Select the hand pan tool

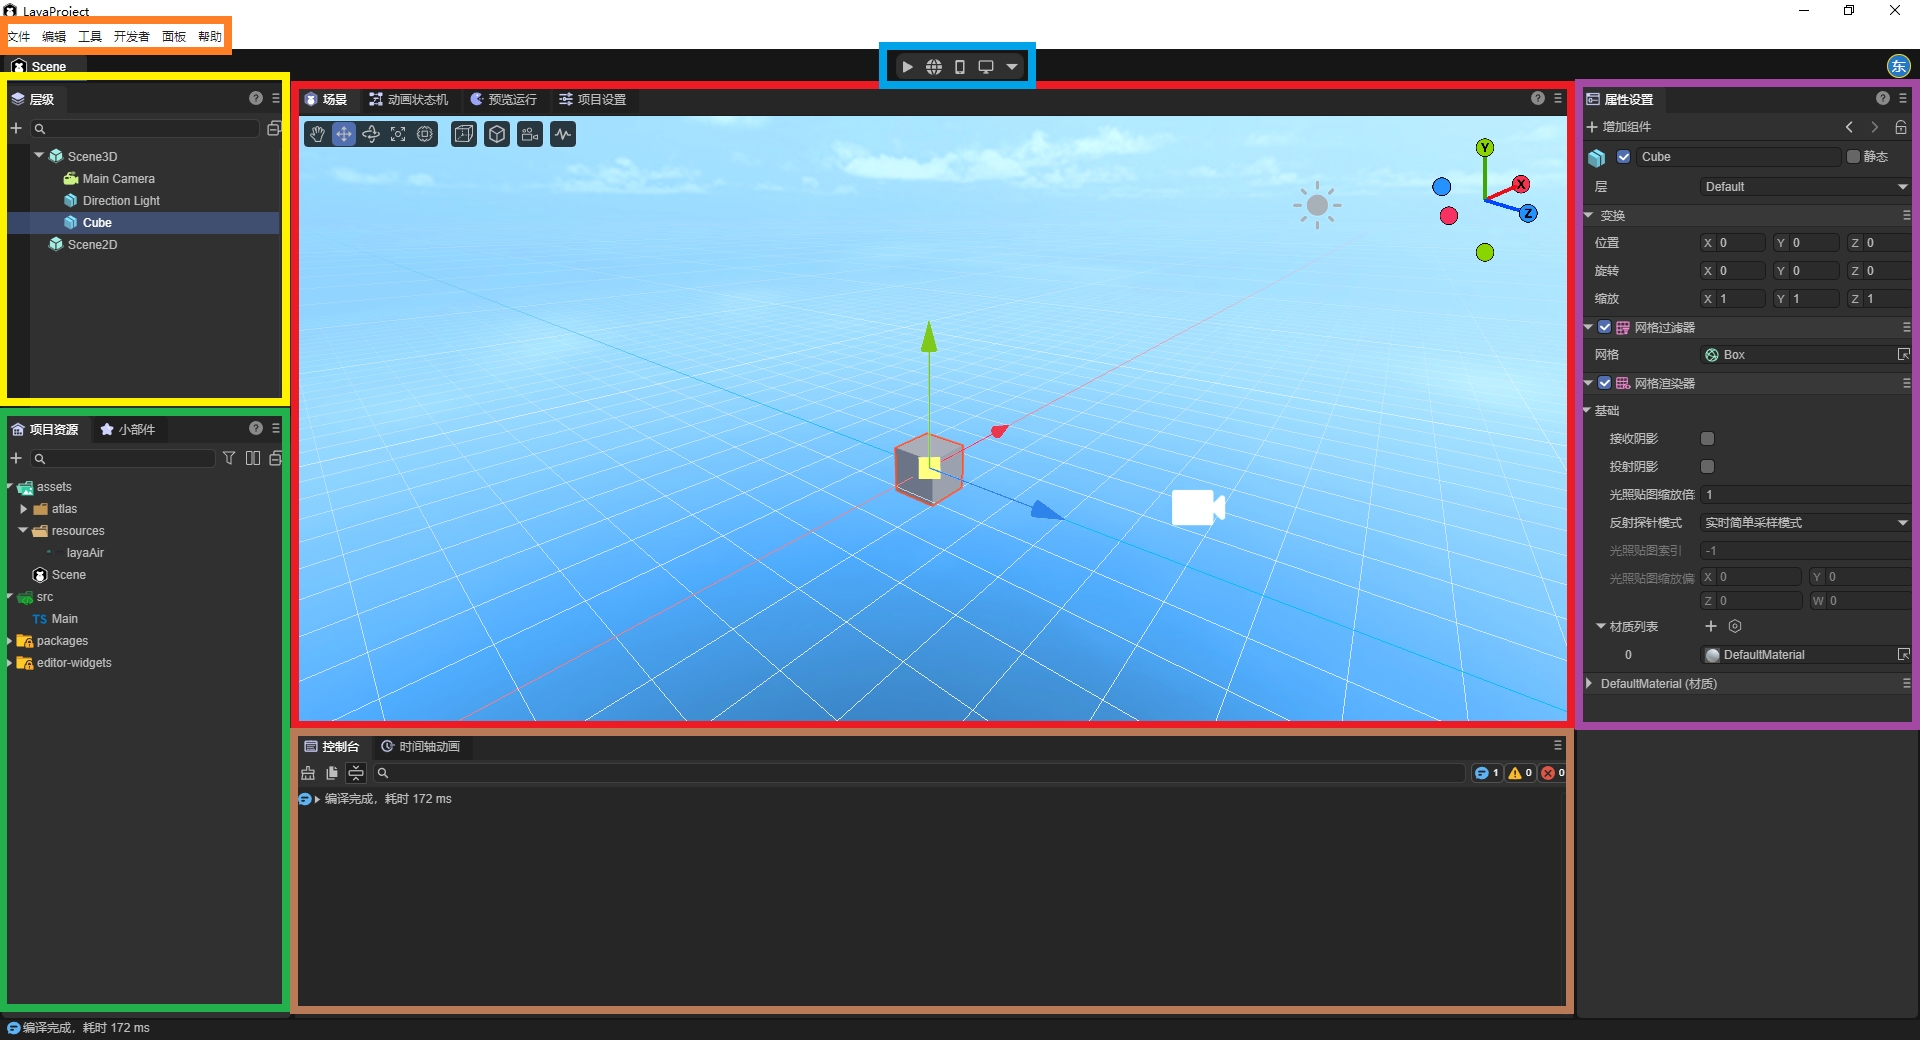[x=317, y=134]
